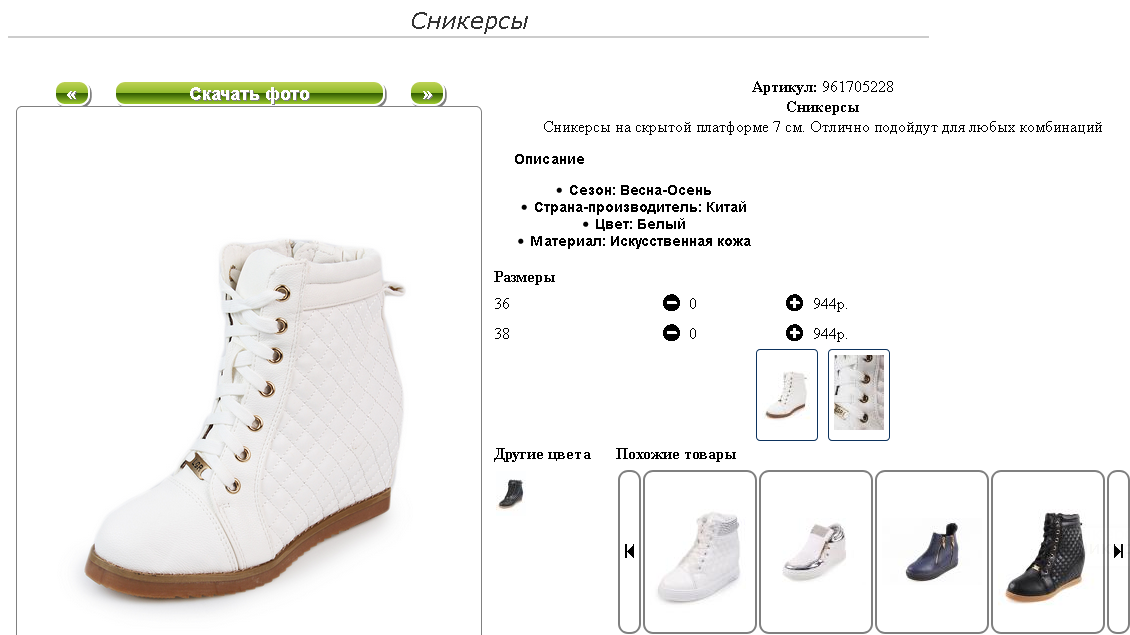Select the full white sneaker thumbnail

(x=786, y=394)
